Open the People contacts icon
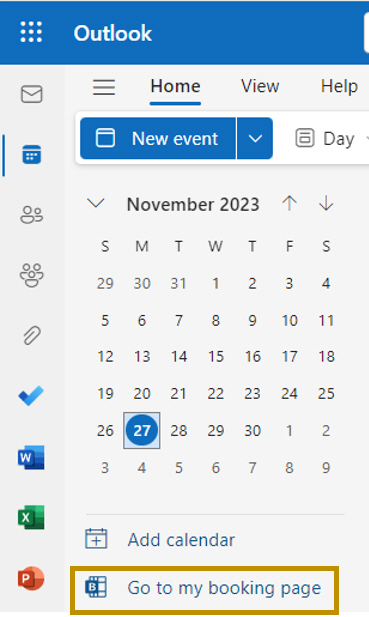 click(x=31, y=215)
